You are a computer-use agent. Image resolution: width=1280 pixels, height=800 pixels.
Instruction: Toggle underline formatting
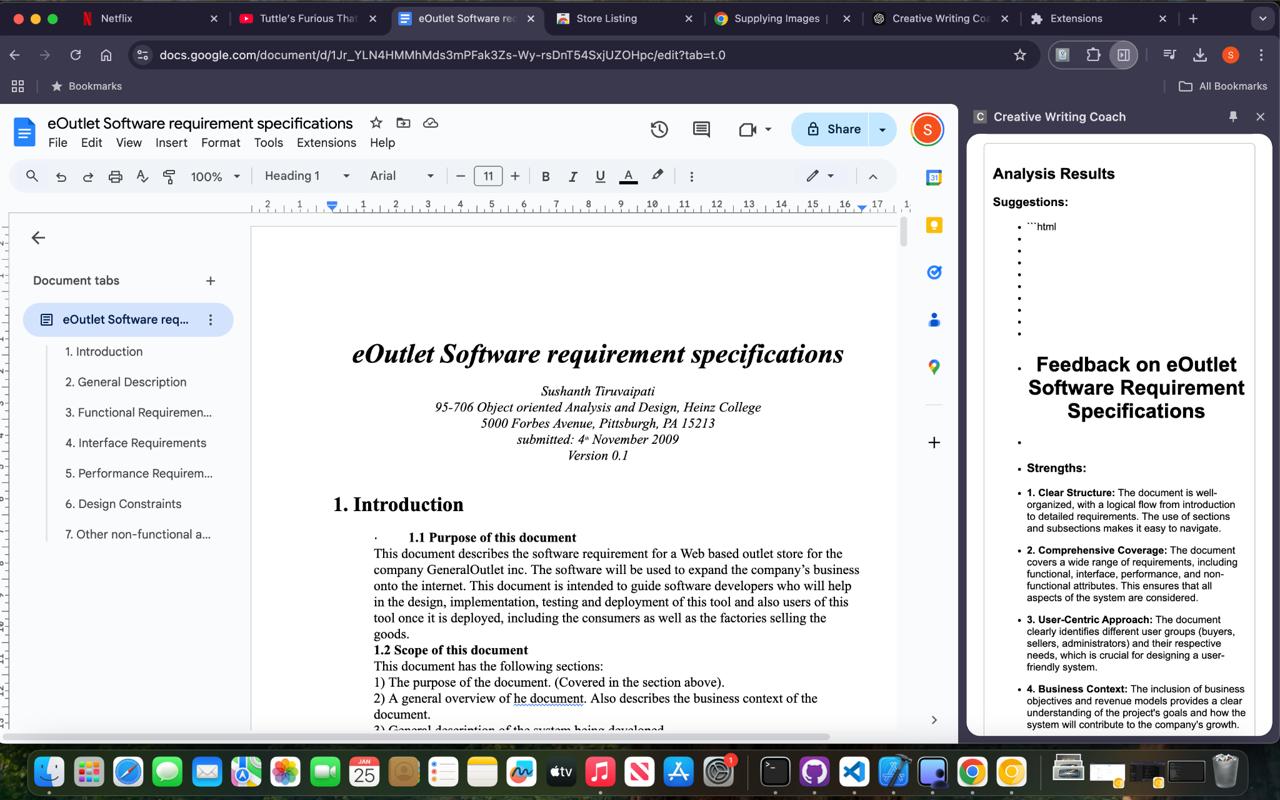600,176
